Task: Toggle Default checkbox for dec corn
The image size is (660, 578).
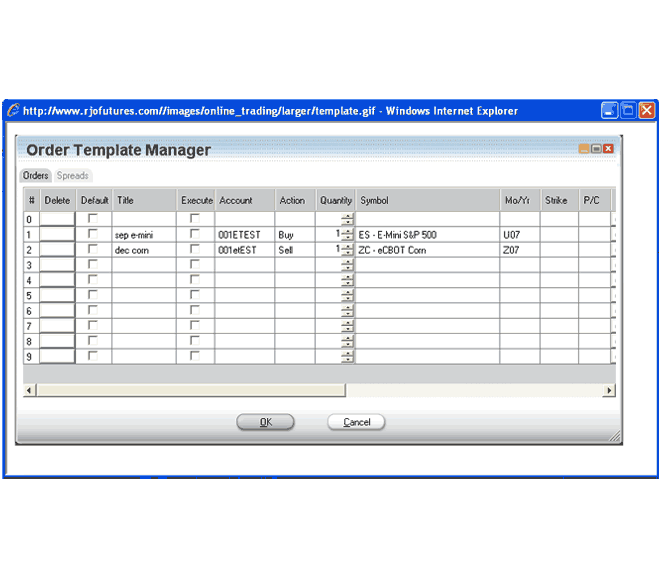Action: (x=93, y=249)
